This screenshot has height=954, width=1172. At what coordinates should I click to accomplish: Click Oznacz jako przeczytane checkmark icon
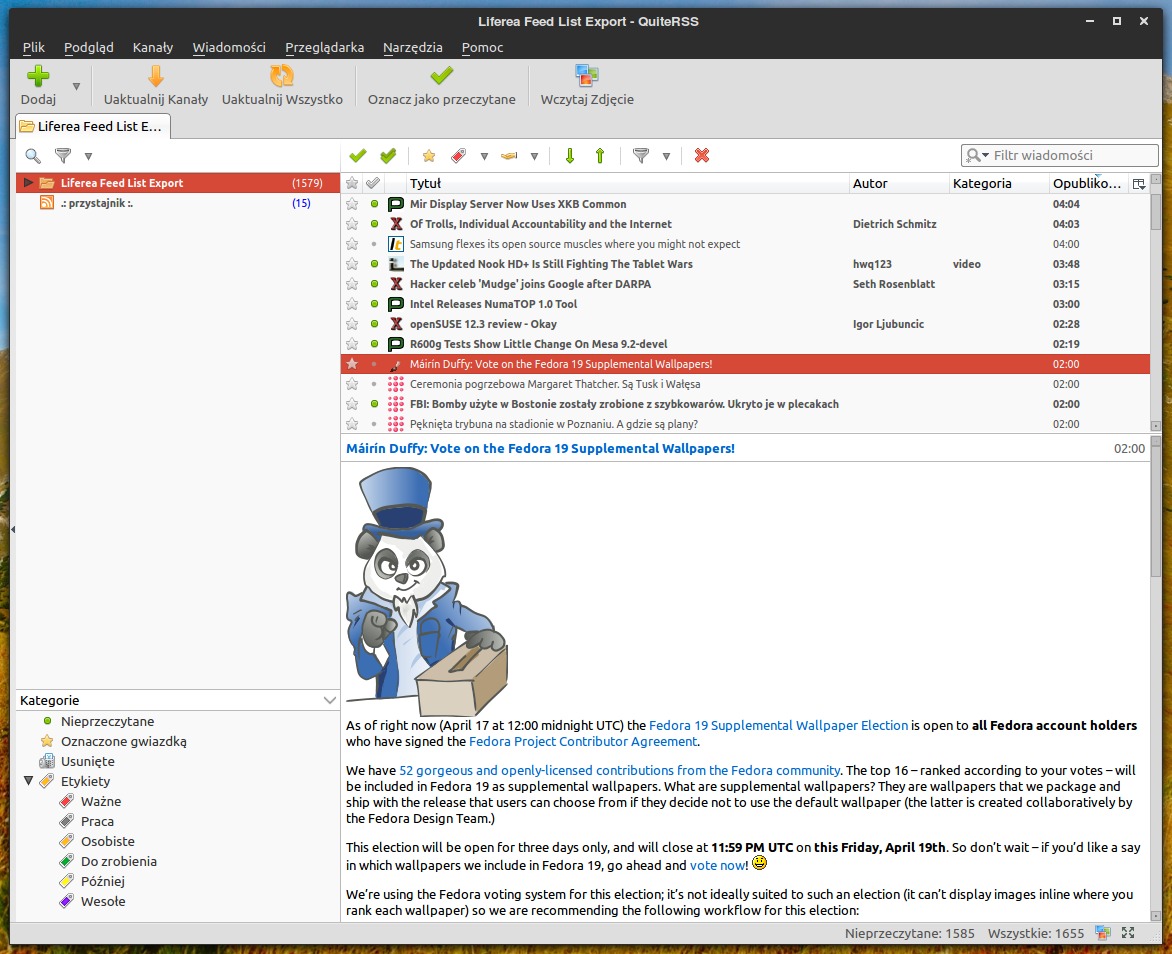pyautogui.click(x=442, y=76)
